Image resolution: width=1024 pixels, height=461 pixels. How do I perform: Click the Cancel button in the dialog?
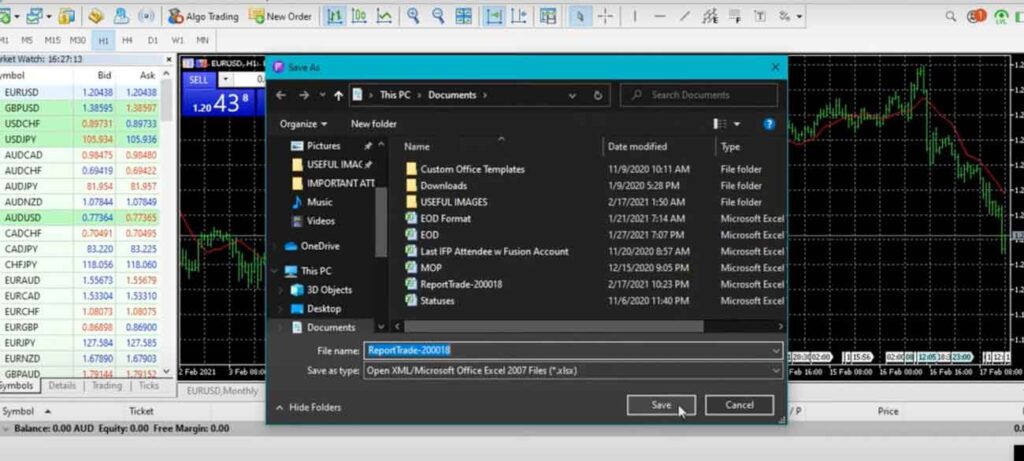(x=739, y=405)
